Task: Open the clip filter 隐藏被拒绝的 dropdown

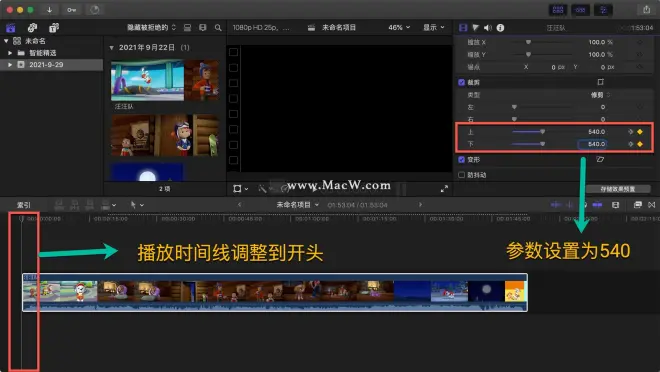Action: (x=152, y=27)
